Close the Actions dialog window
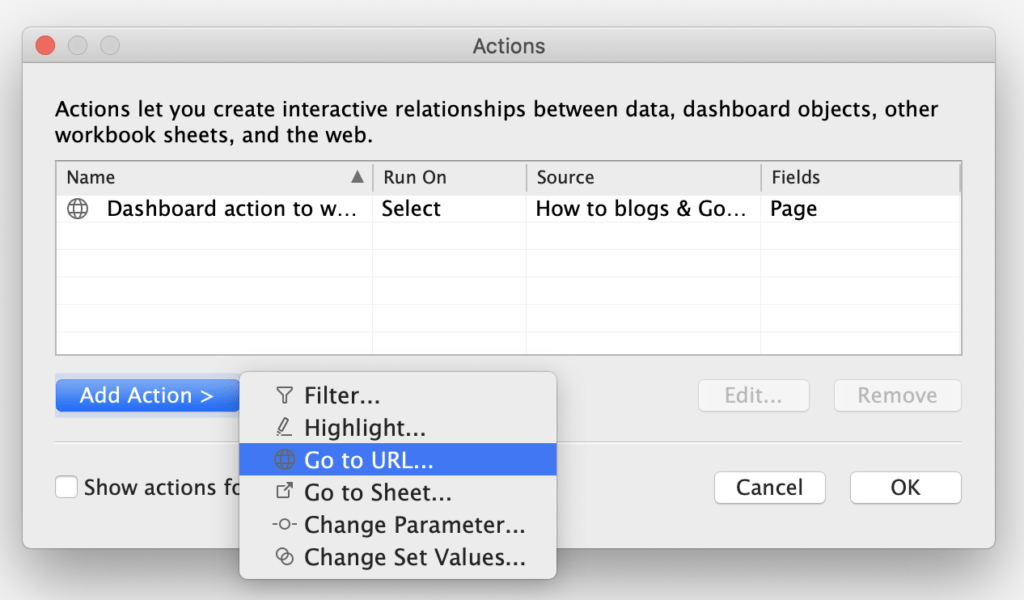Image resolution: width=1024 pixels, height=600 pixels. point(45,46)
